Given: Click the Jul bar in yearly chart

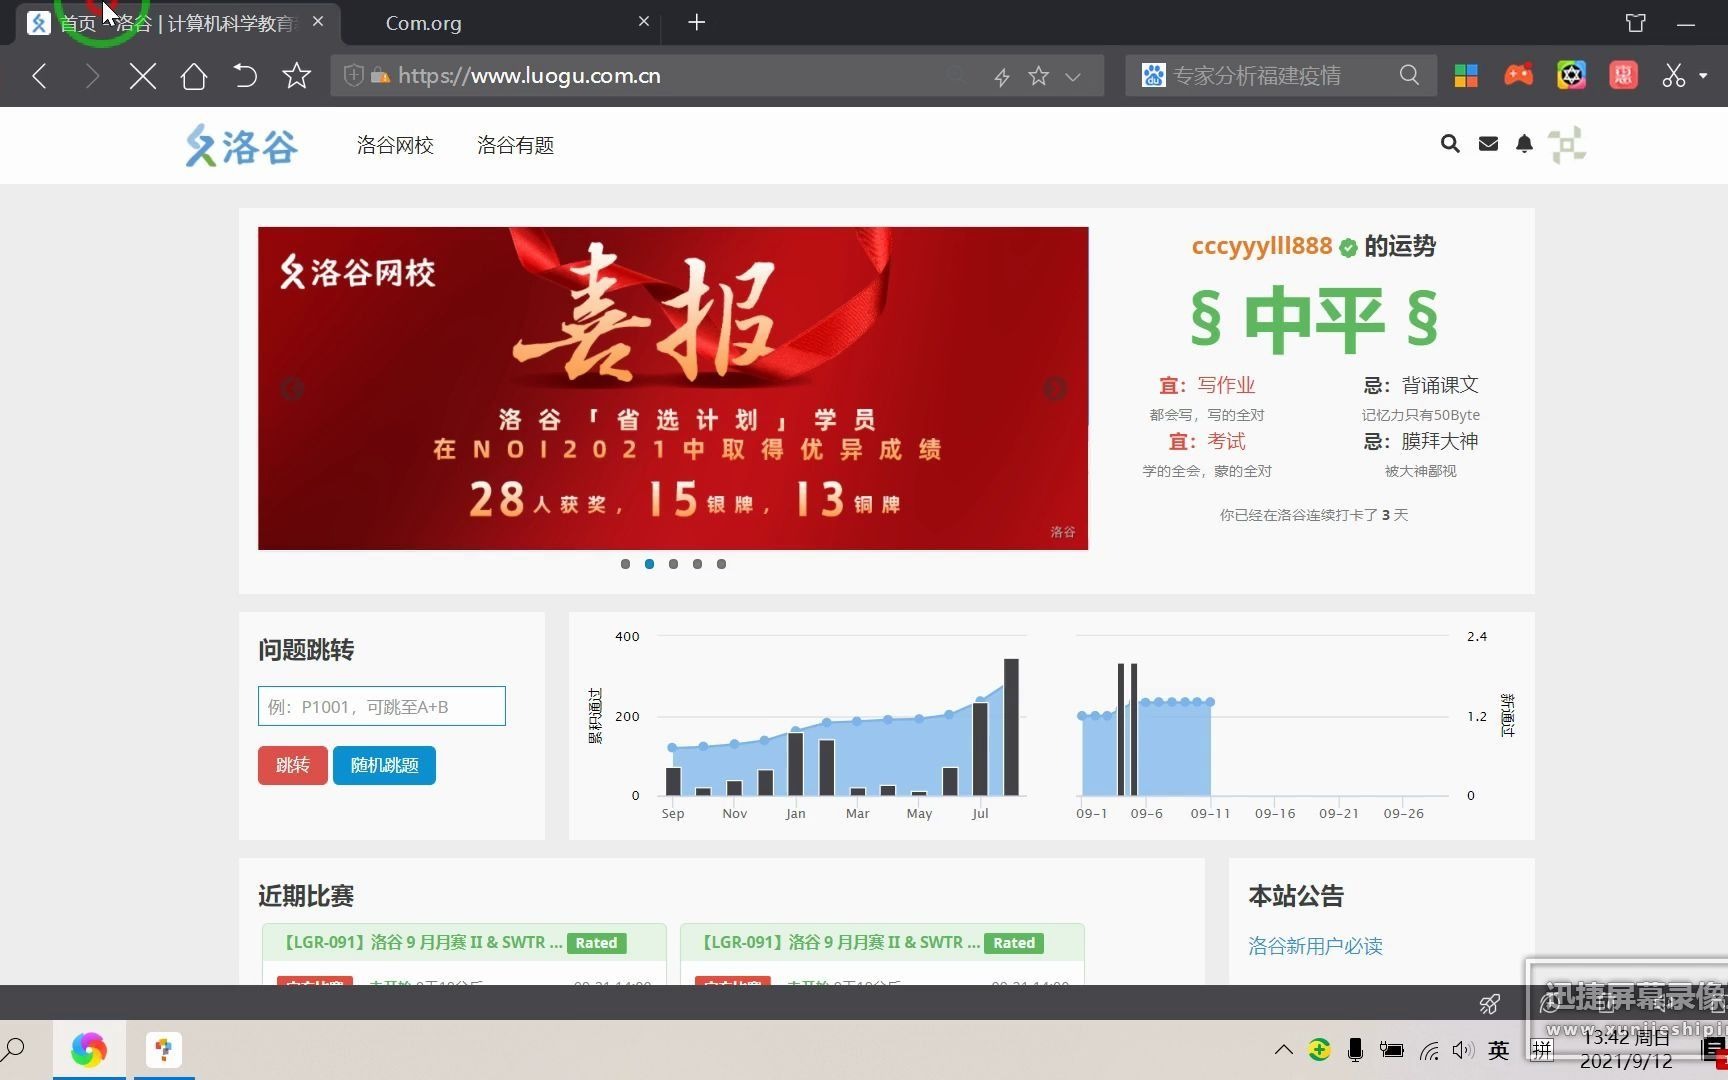Looking at the screenshot, I should tap(980, 749).
